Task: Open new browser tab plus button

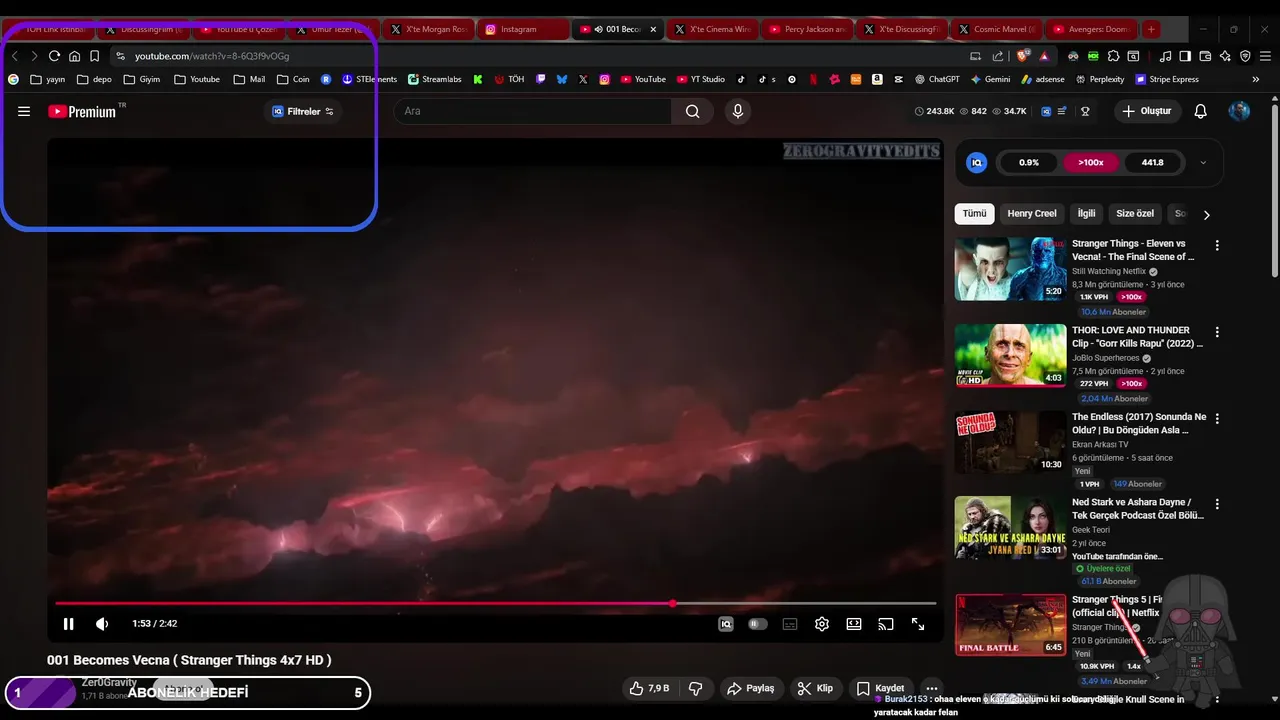Action: 1151,29
